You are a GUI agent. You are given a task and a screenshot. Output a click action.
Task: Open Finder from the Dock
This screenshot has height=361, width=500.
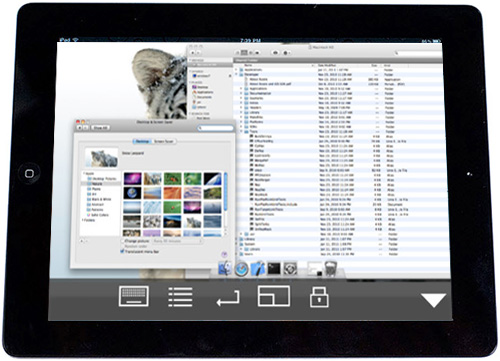[x=225, y=268]
